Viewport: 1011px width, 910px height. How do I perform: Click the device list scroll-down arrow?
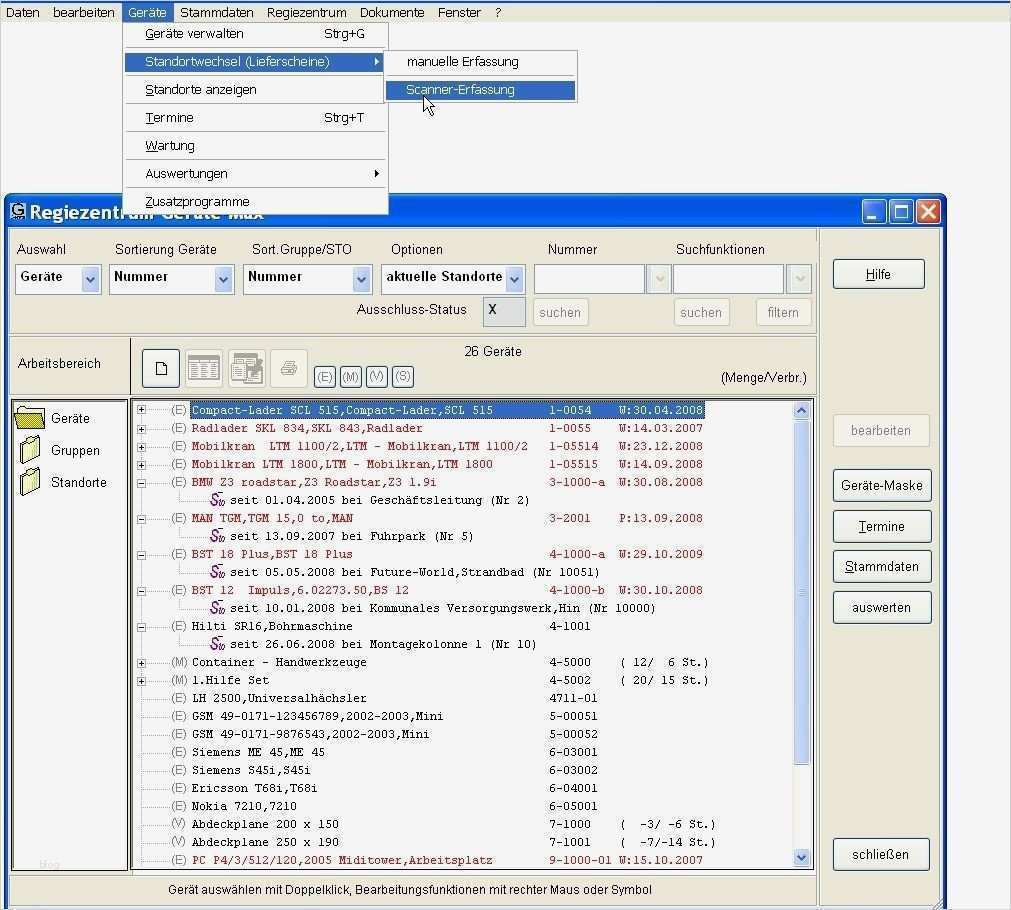click(801, 857)
